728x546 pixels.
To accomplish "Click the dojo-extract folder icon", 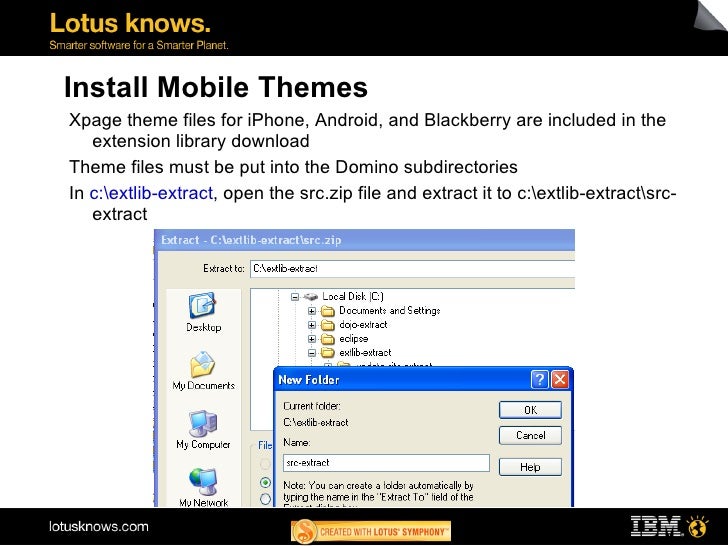I will tap(328, 325).
